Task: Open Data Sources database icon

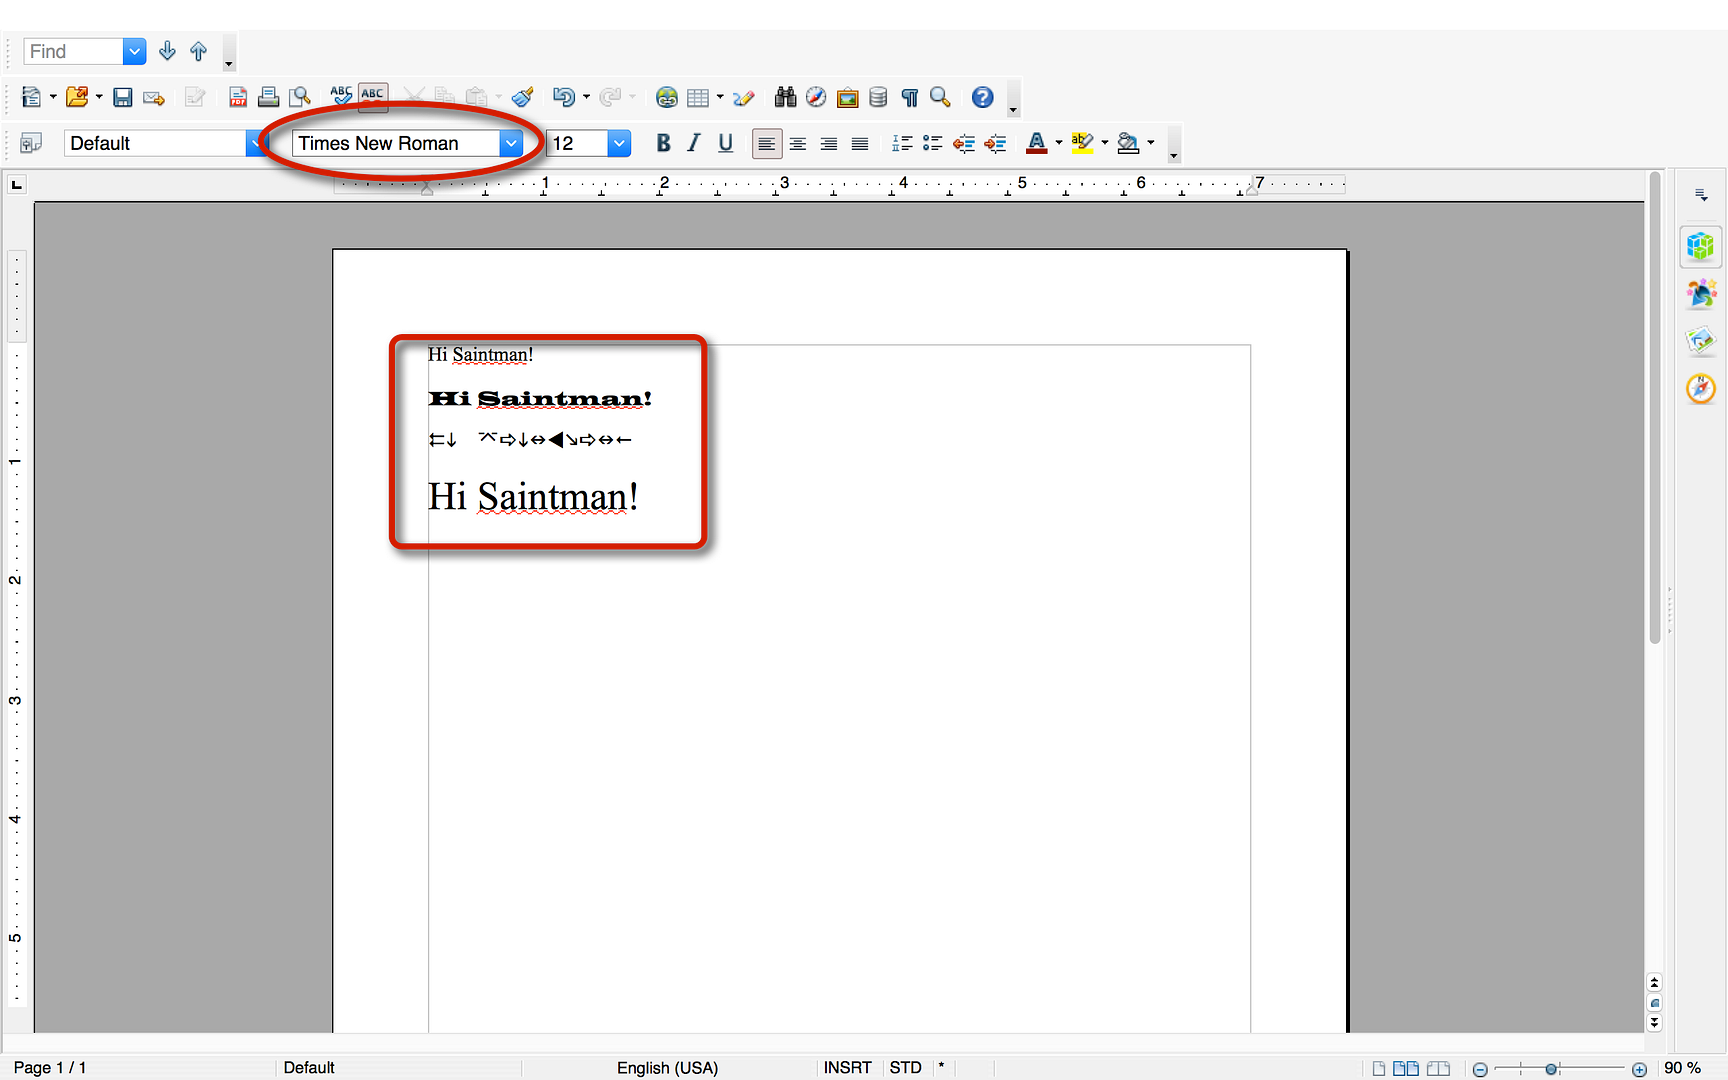Action: pos(878,97)
